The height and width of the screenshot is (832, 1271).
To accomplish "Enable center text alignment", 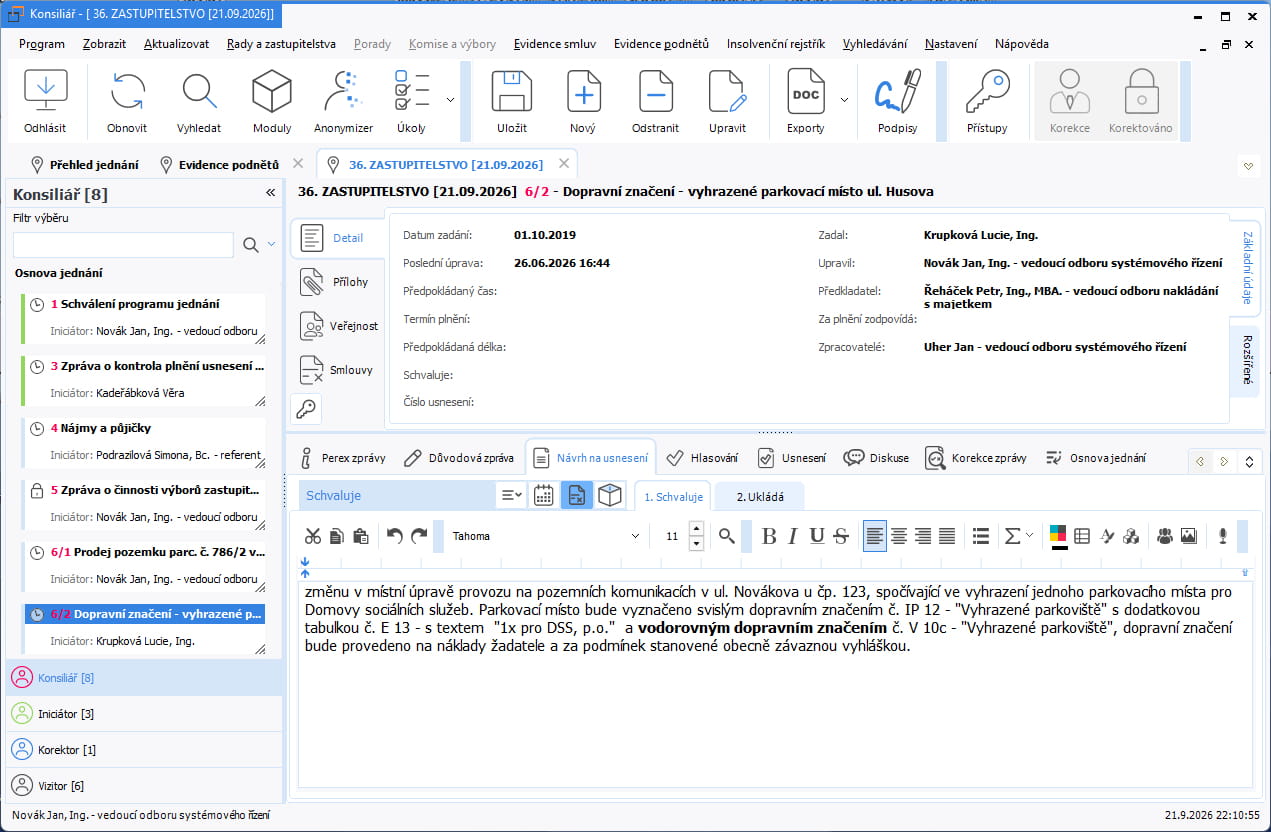I will 899,536.
